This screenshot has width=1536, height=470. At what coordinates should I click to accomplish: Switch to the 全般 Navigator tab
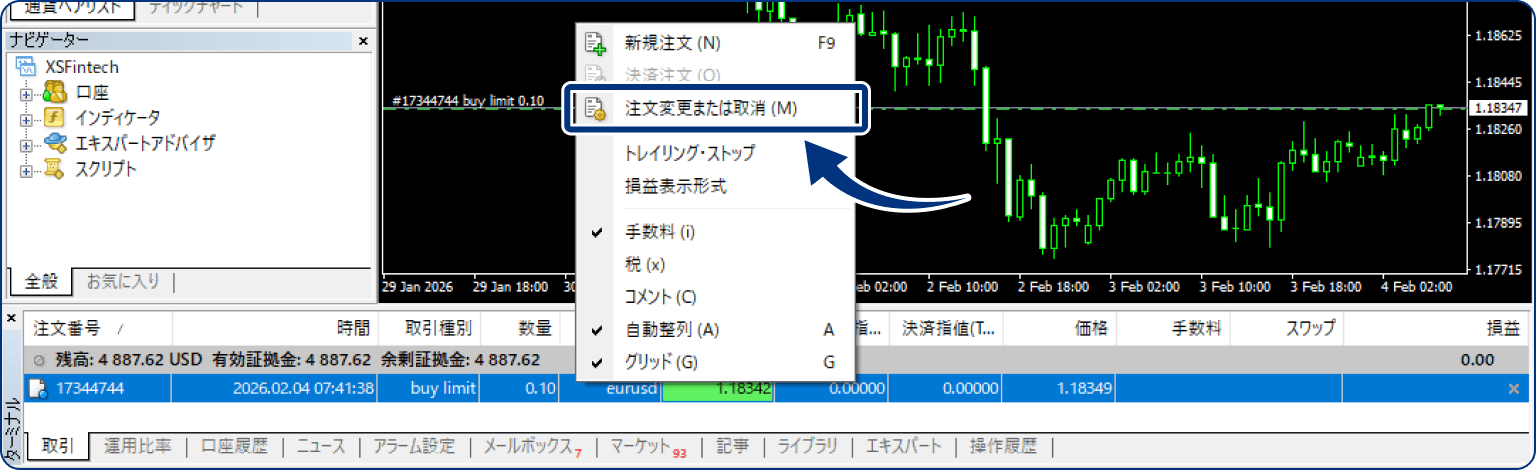pyautogui.click(x=41, y=282)
